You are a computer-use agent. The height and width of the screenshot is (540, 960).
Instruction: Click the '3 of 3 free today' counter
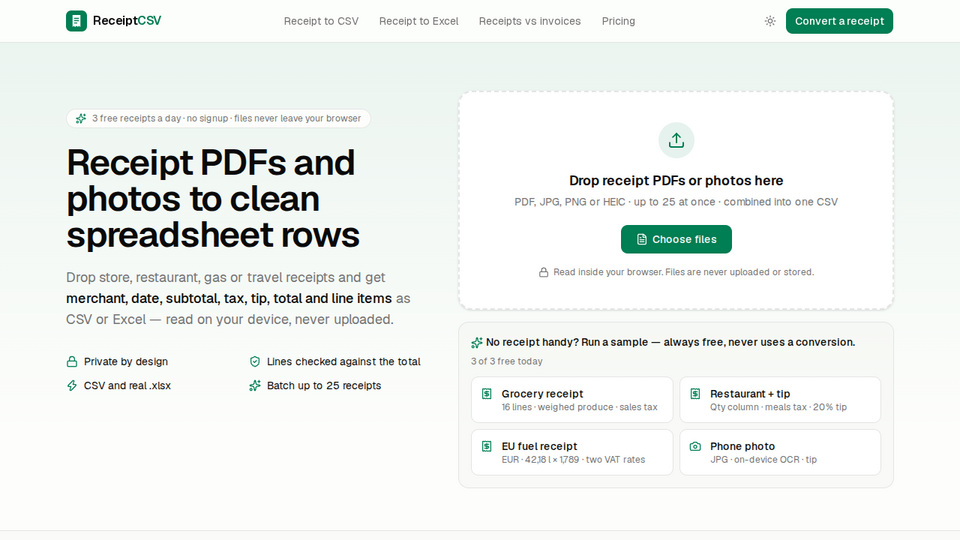pyautogui.click(x=506, y=361)
